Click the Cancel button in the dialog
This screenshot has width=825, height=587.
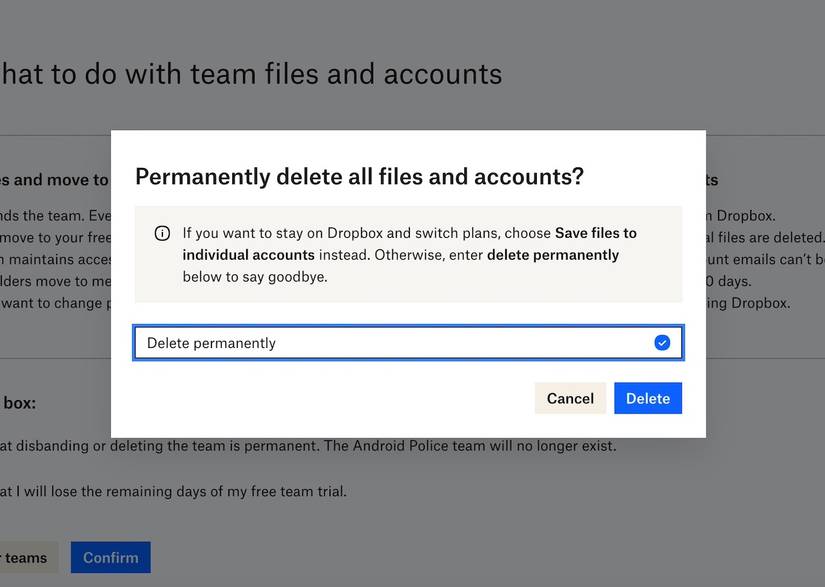(570, 398)
